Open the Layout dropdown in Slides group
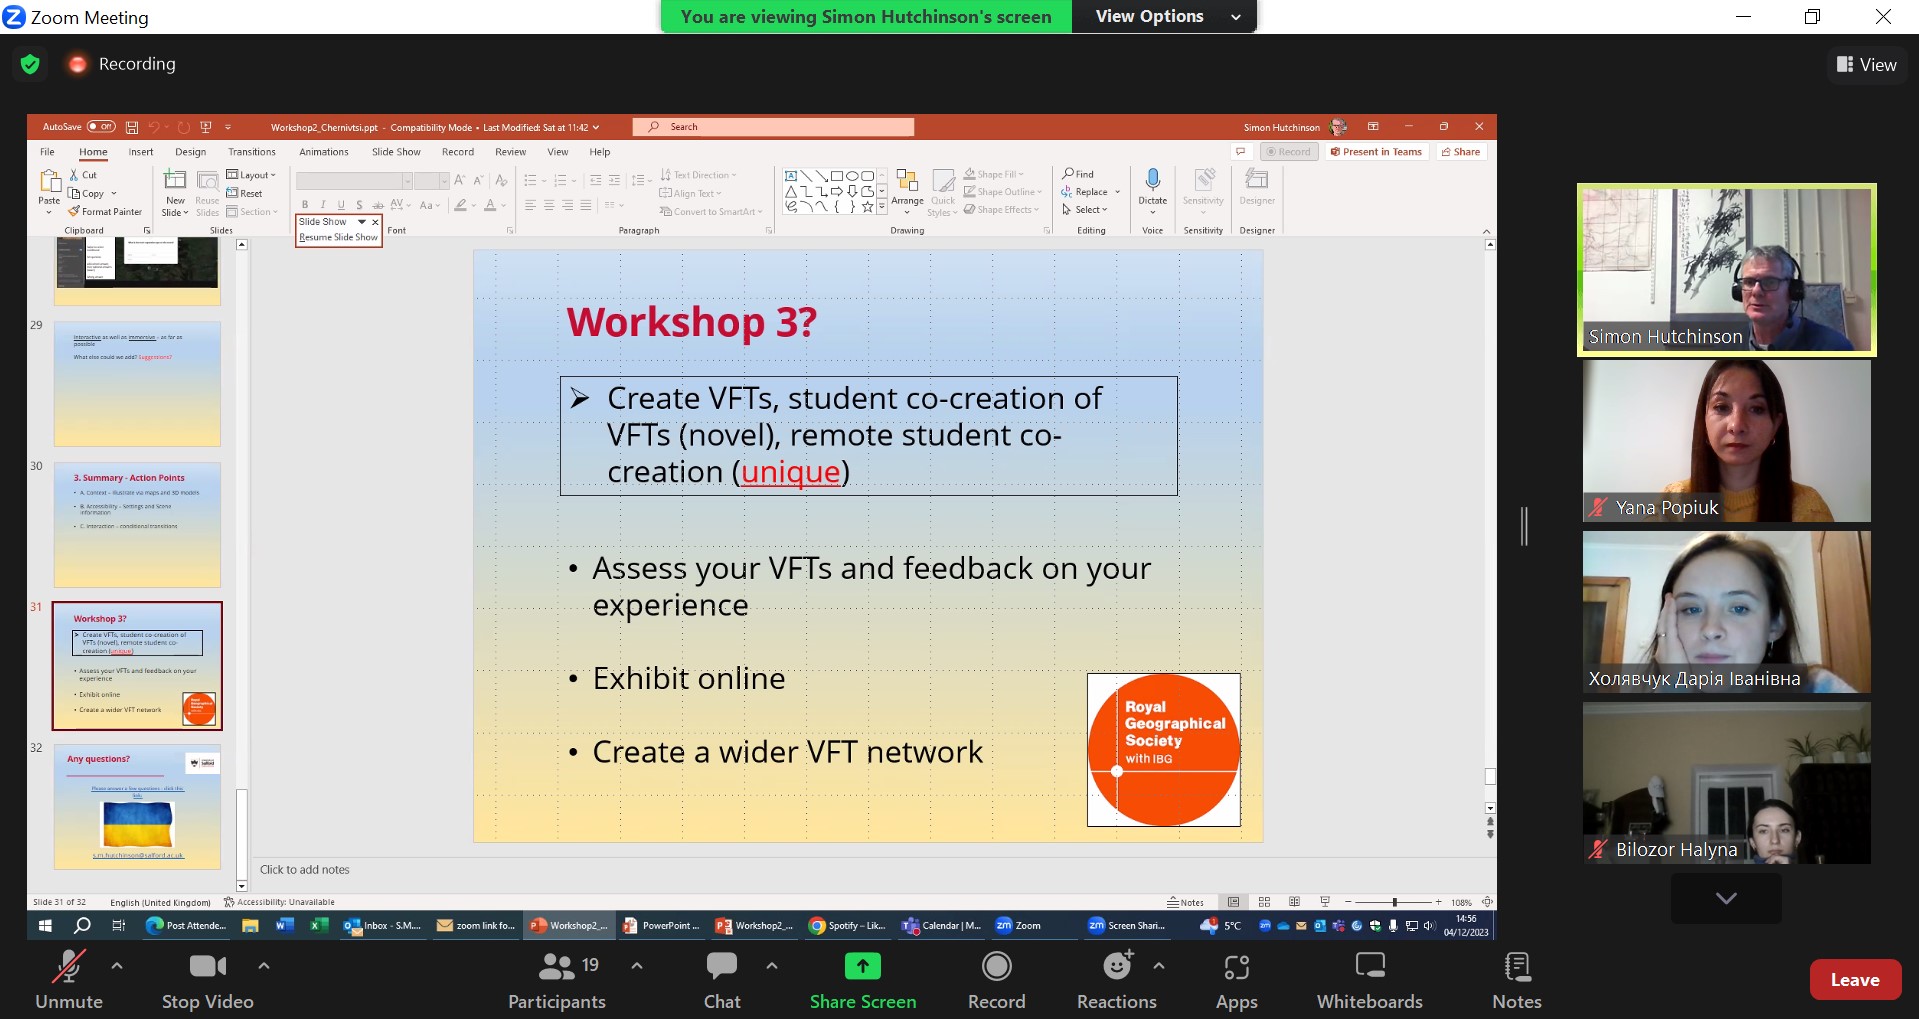 (x=250, y=175)
